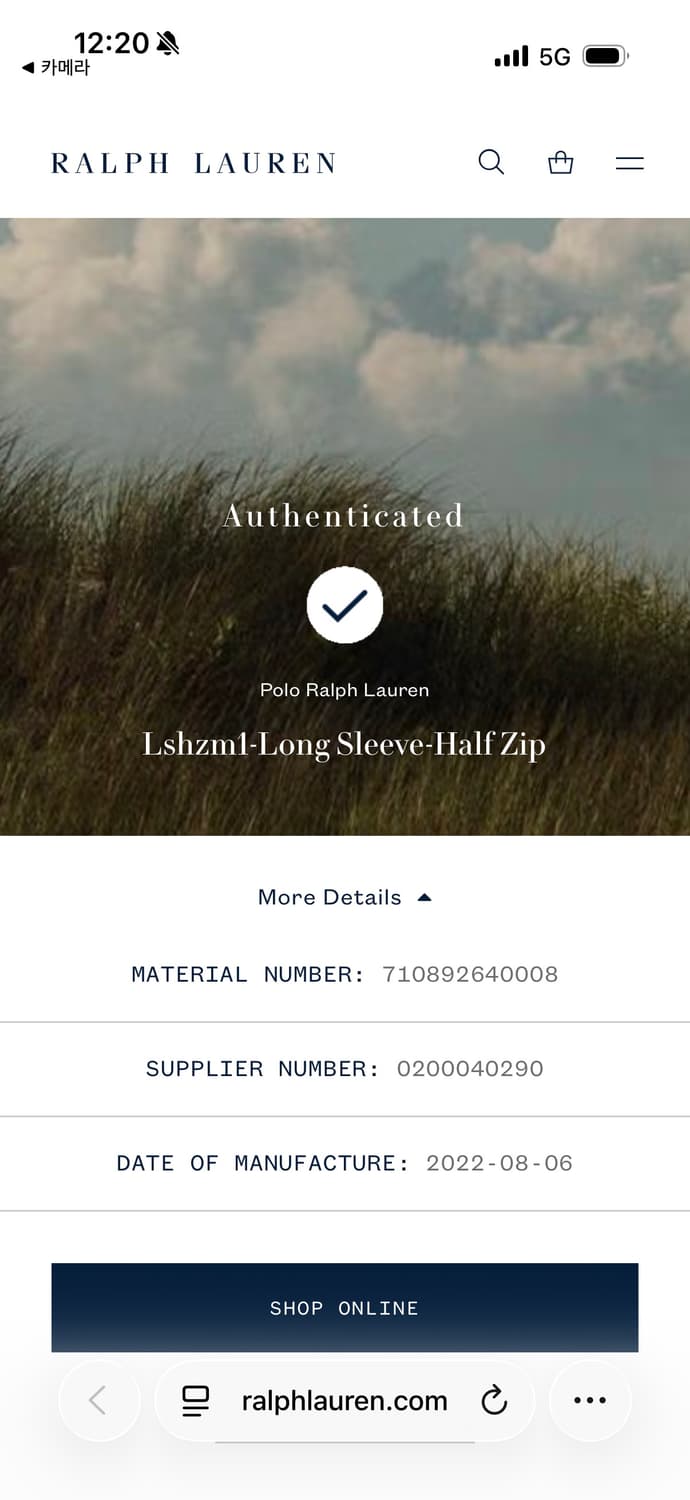
Task: Tap the manufacture date 2022-08-06
Action: coord(499,1163)
